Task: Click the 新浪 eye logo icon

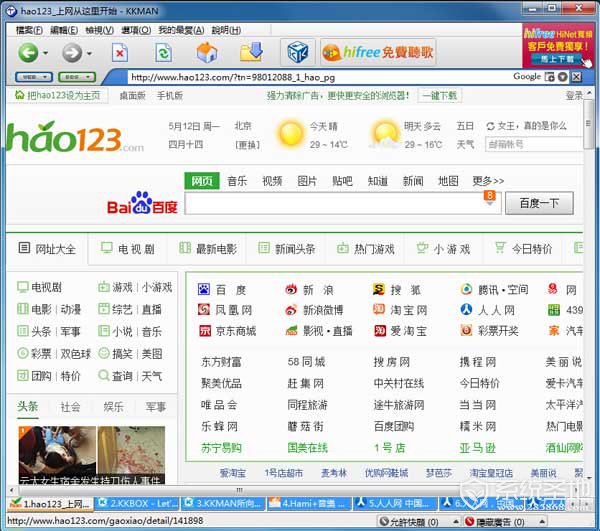Action: coord(291,289)
